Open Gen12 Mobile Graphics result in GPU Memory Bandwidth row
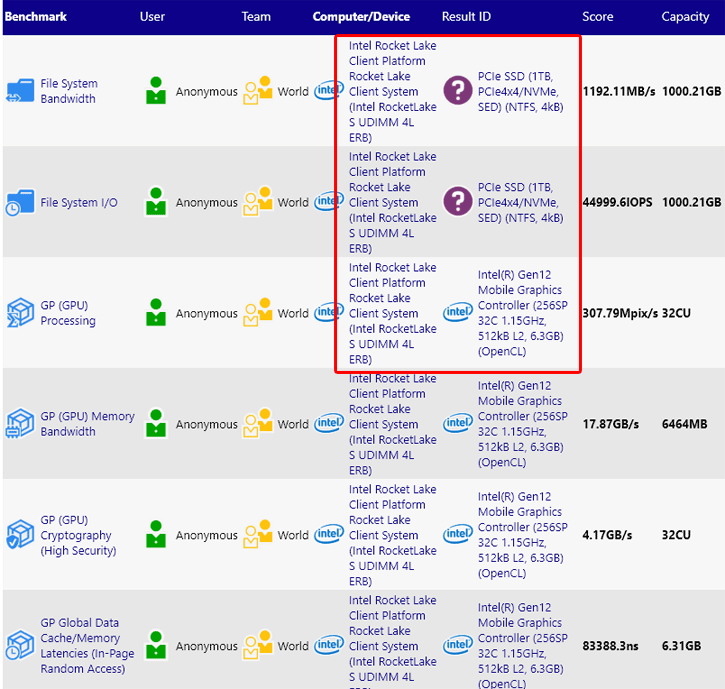725x689 pixels. click(x=523, y=424)
